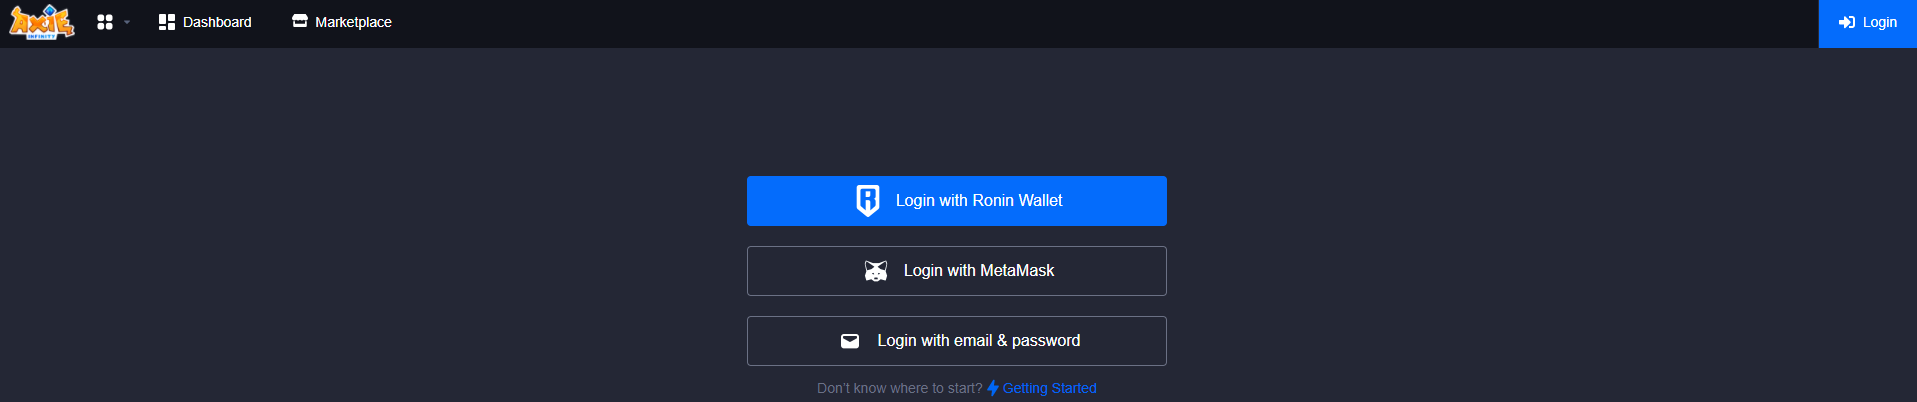The width and height of the screenshot is (1917, 402).
Task: Click the Dashboard panel icon
Action: click(x=167, y=22)
